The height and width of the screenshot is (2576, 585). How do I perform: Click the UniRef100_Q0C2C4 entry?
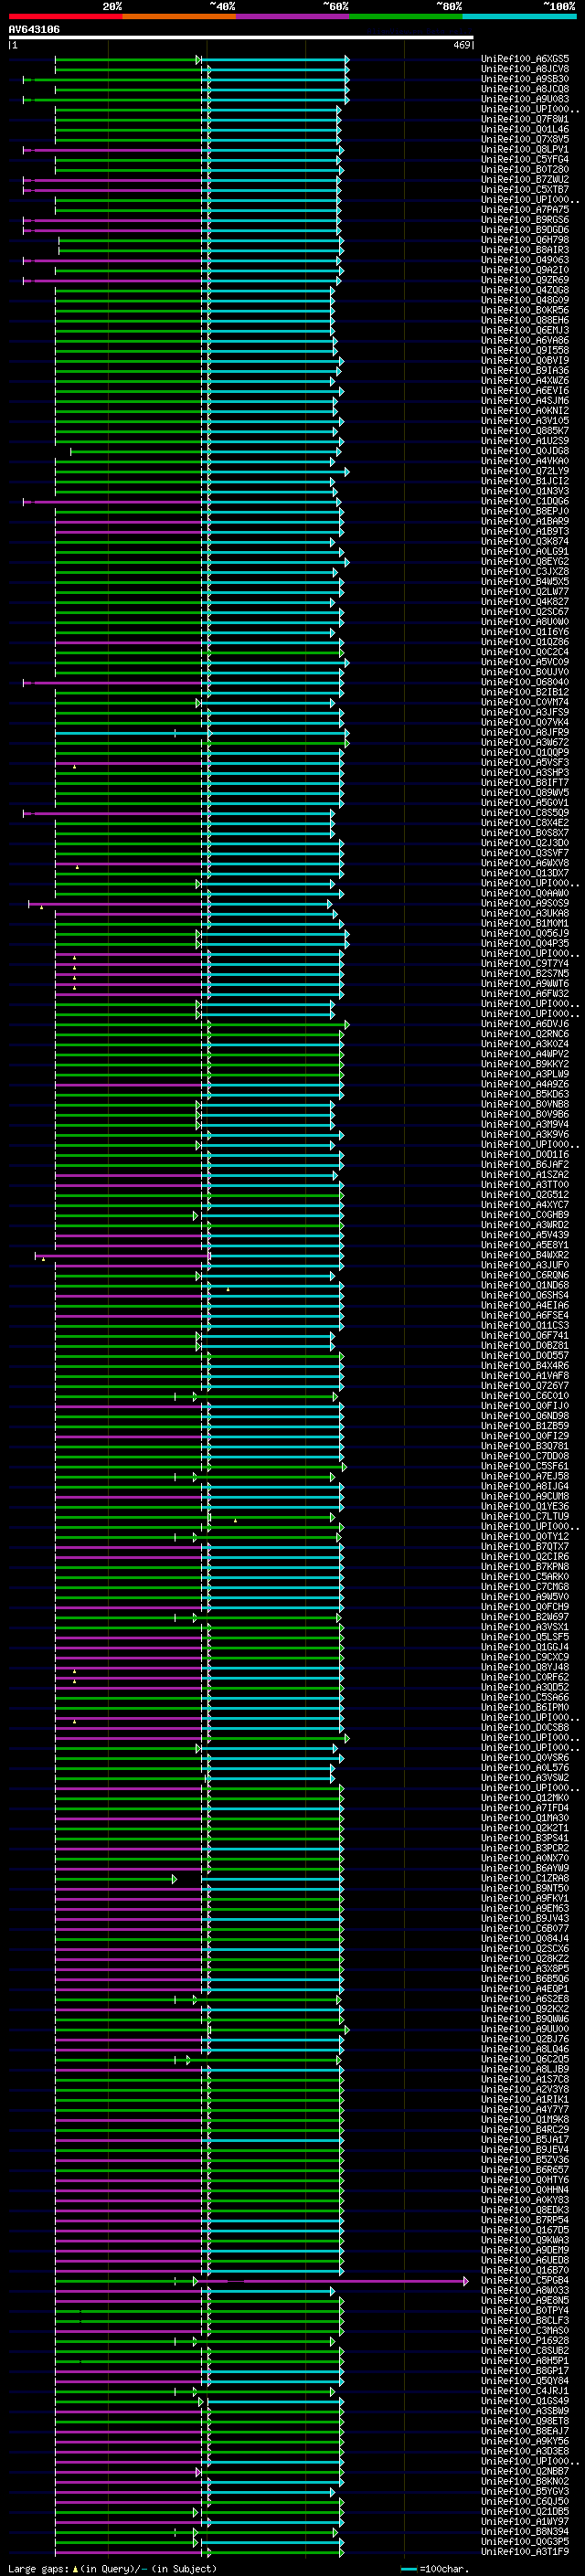[x=525, y=652]
